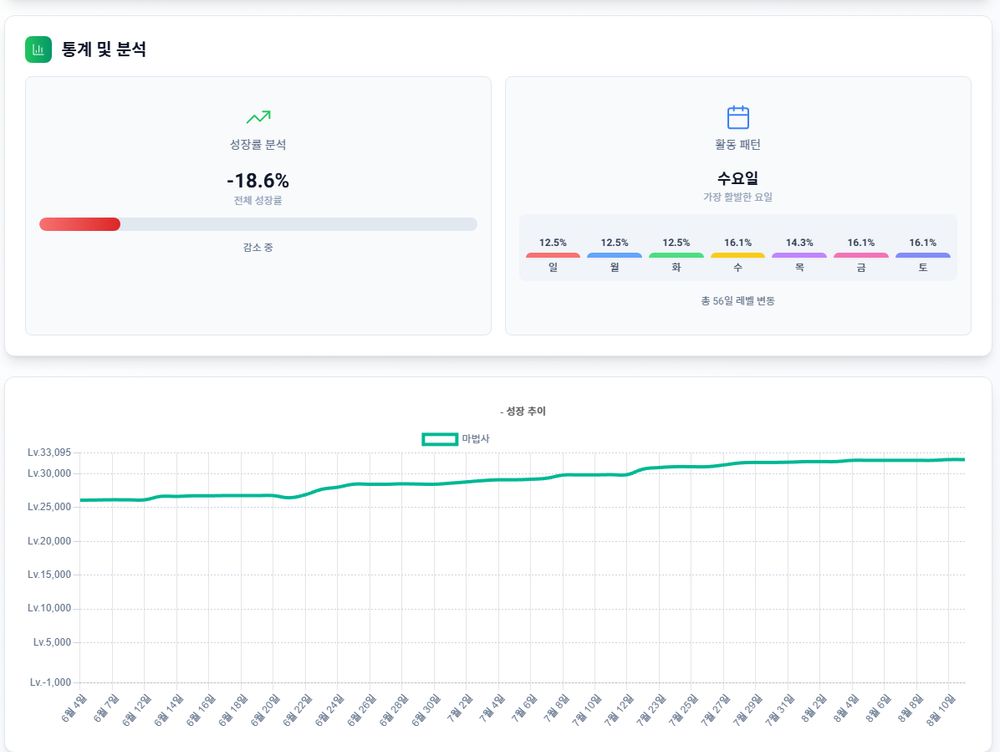Click the green growth trend arrow icon
1000x752 pixels.
[258, 117]
